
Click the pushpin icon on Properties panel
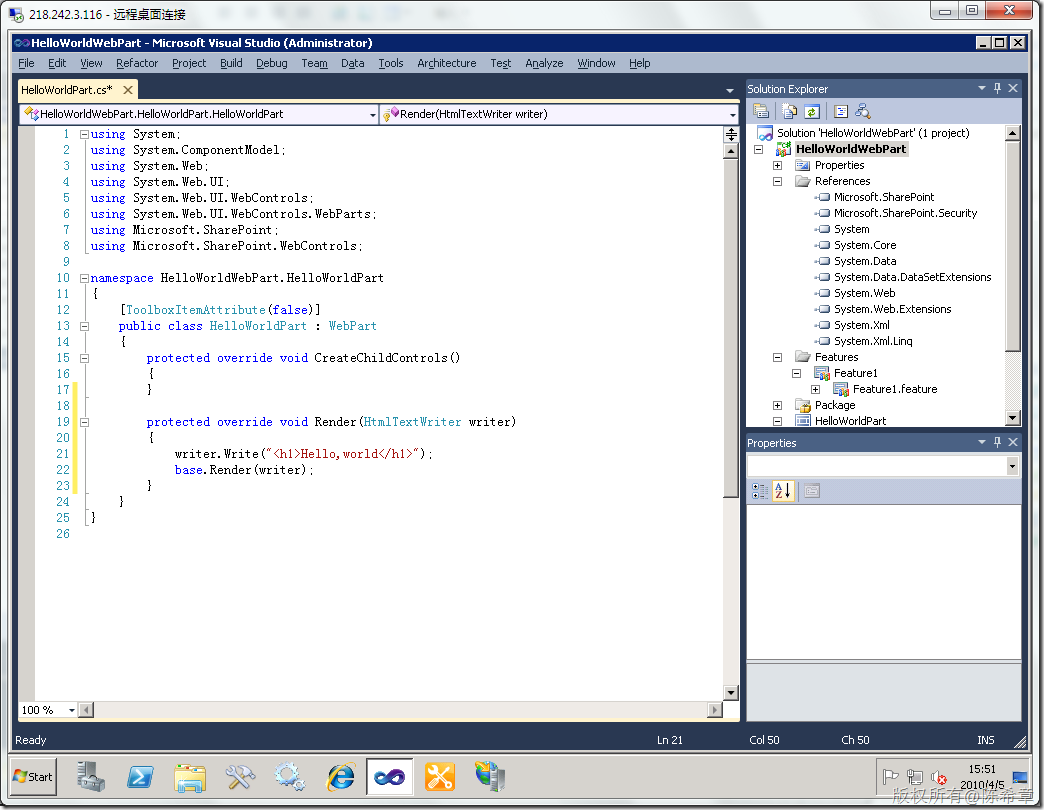[997, 442]
